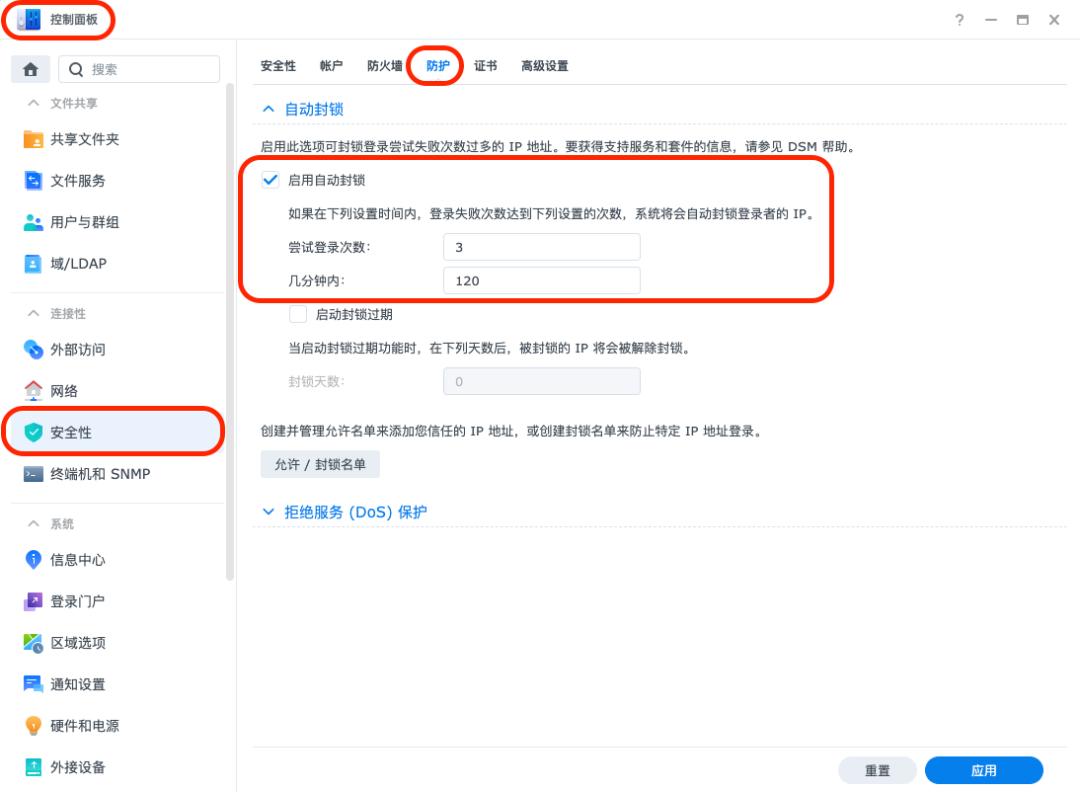Enable the 启动封锁过期 checkbox

[296, 314]
